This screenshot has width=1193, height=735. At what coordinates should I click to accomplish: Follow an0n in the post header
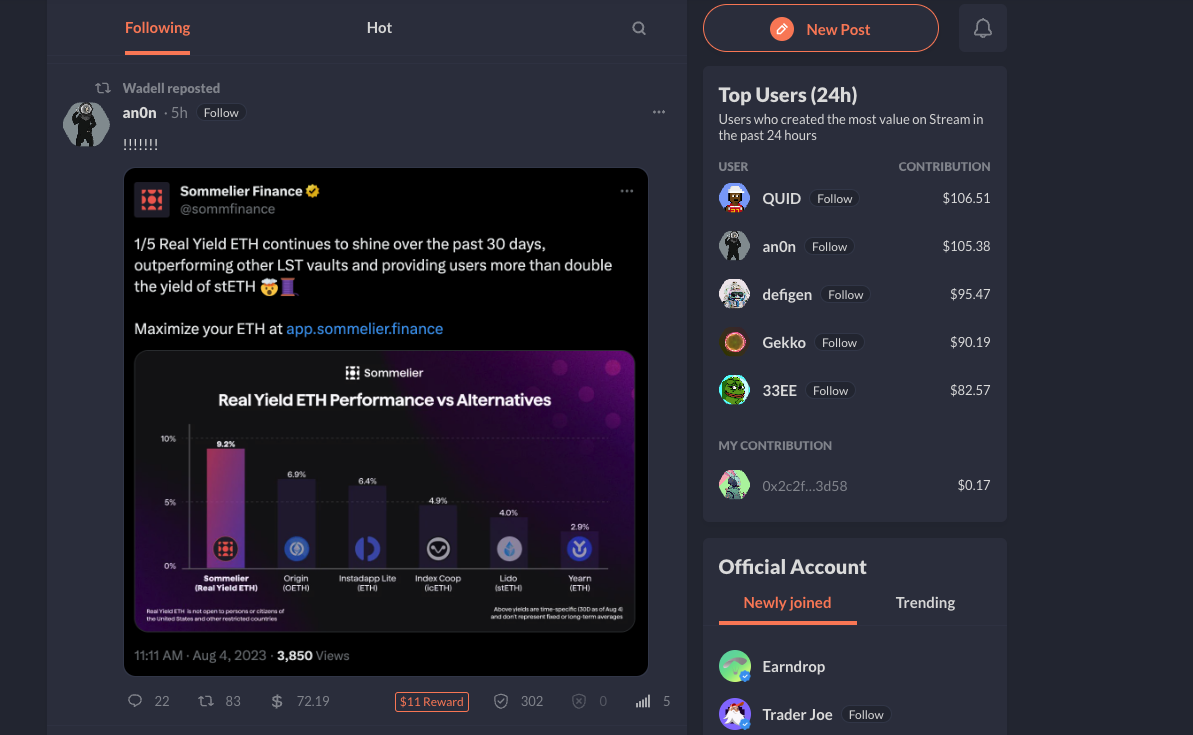(221, 113)
